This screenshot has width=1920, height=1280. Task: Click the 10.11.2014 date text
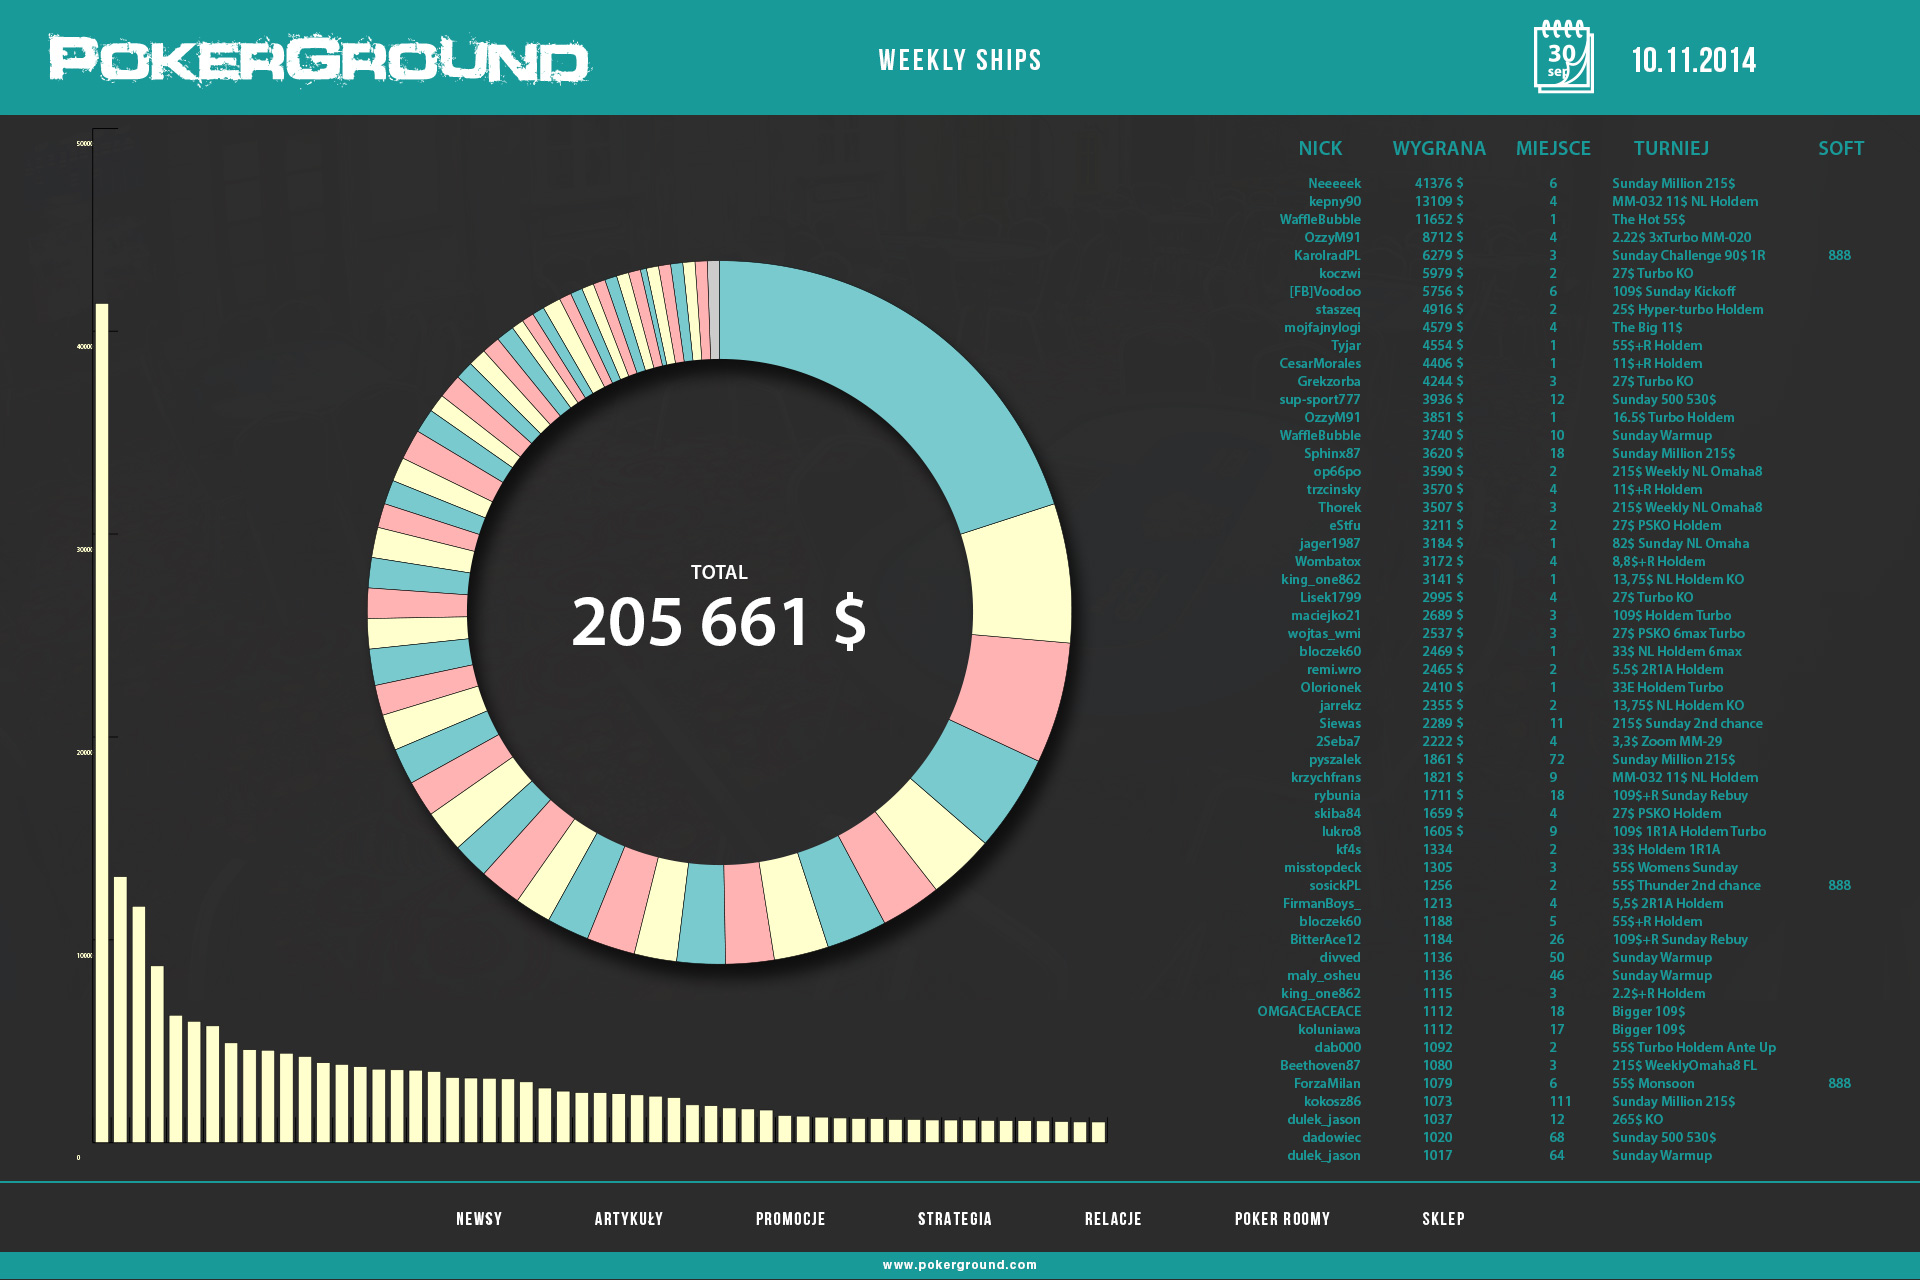1693,60
